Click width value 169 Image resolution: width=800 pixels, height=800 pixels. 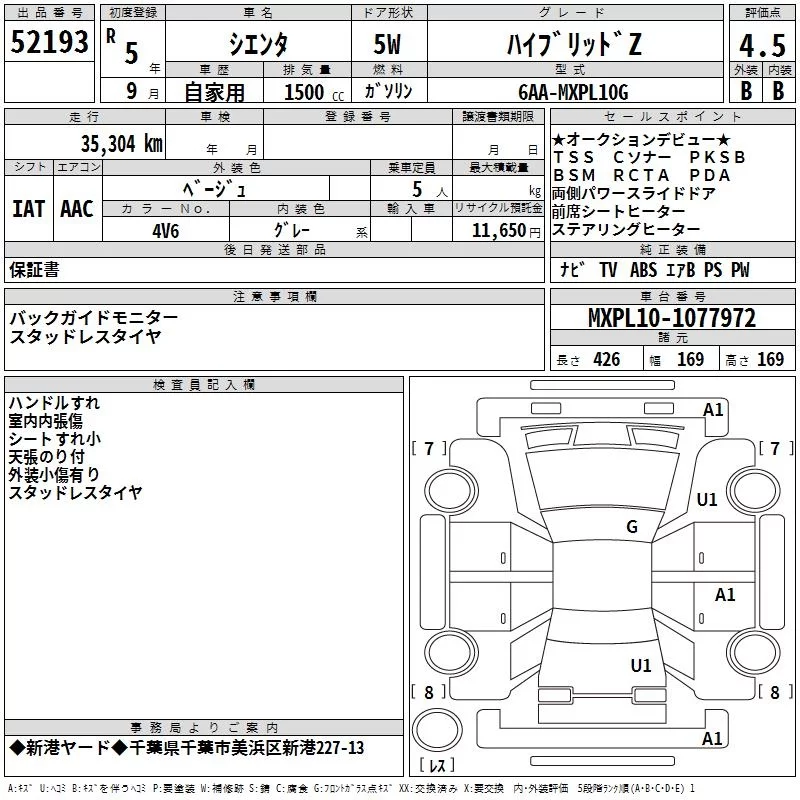tap(690, 360)
